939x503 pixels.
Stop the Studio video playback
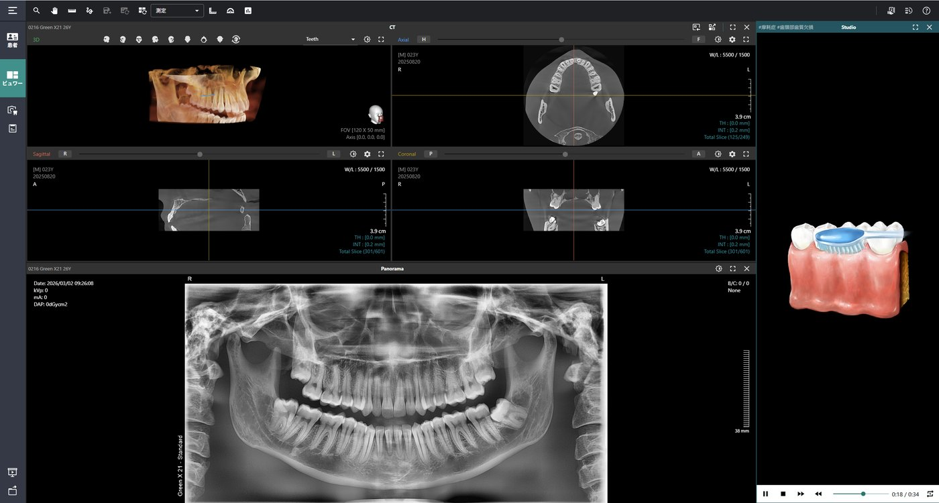pos(783,494)
